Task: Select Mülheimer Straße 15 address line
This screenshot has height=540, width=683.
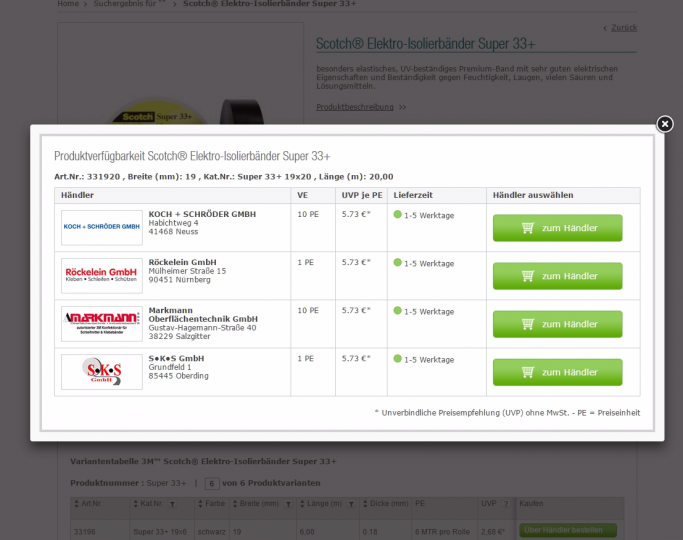Action: [187, 271]
